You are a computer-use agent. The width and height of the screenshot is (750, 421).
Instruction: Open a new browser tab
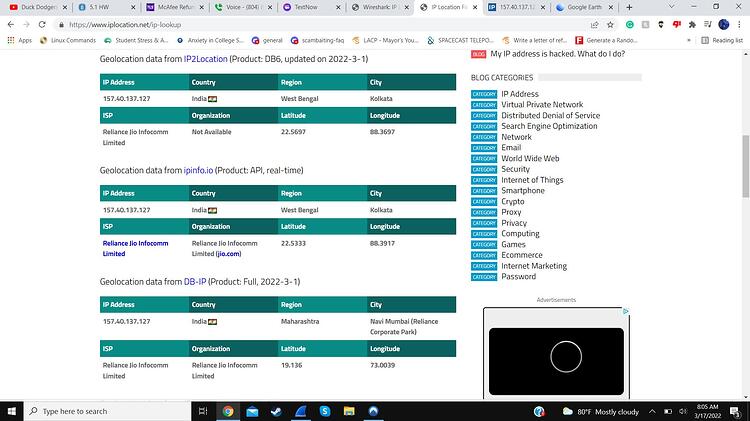click(629, 7)
